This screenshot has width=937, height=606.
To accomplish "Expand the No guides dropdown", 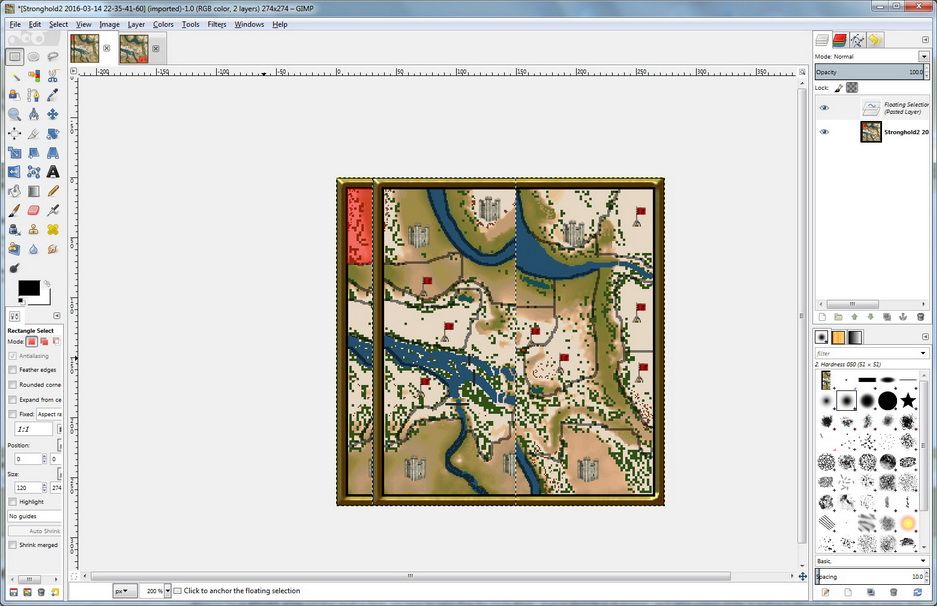I will 33,516.
